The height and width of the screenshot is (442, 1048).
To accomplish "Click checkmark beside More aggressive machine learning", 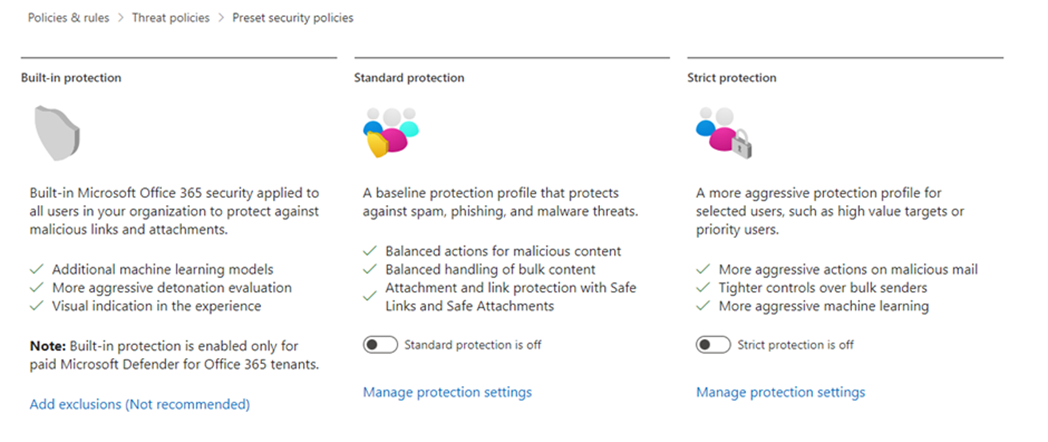I will point(703,306).
